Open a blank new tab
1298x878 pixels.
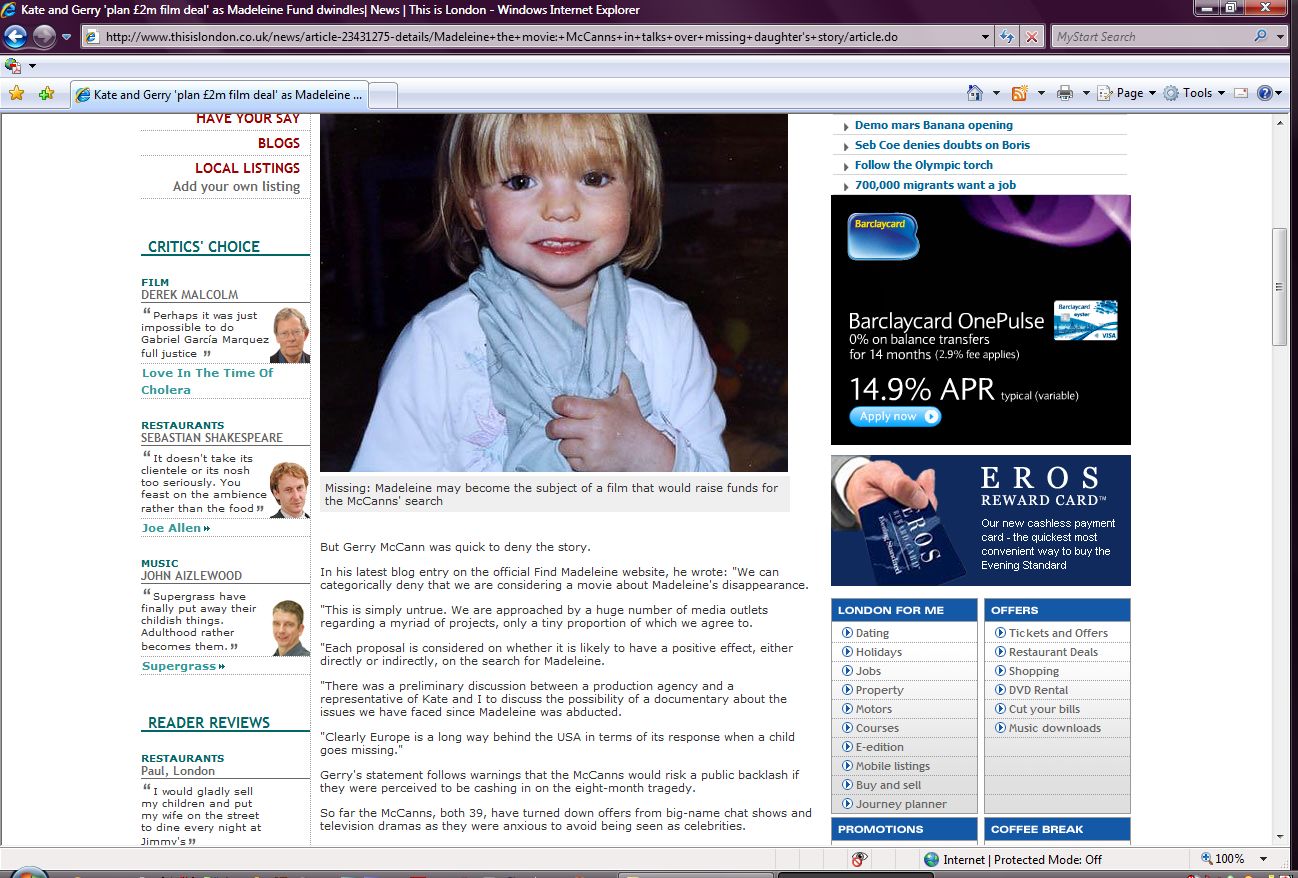384,95
